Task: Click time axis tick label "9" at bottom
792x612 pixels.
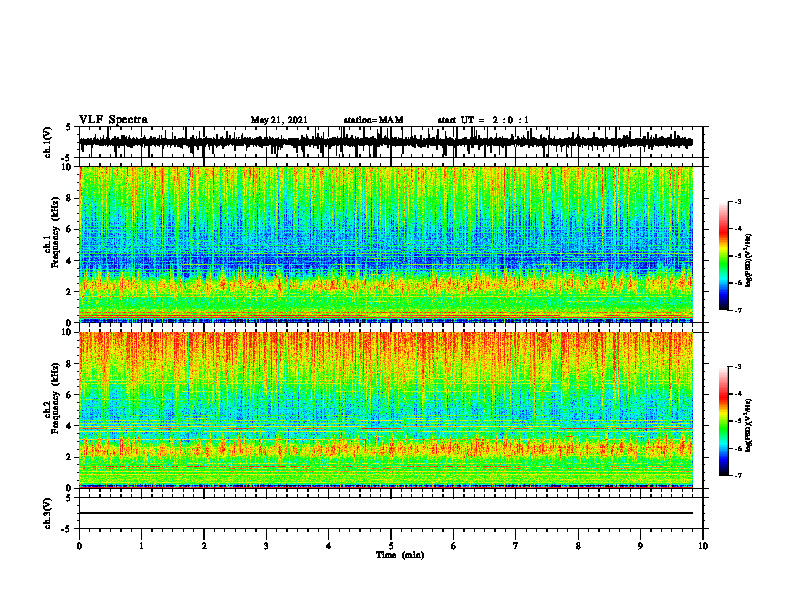Action: (640, 546)
